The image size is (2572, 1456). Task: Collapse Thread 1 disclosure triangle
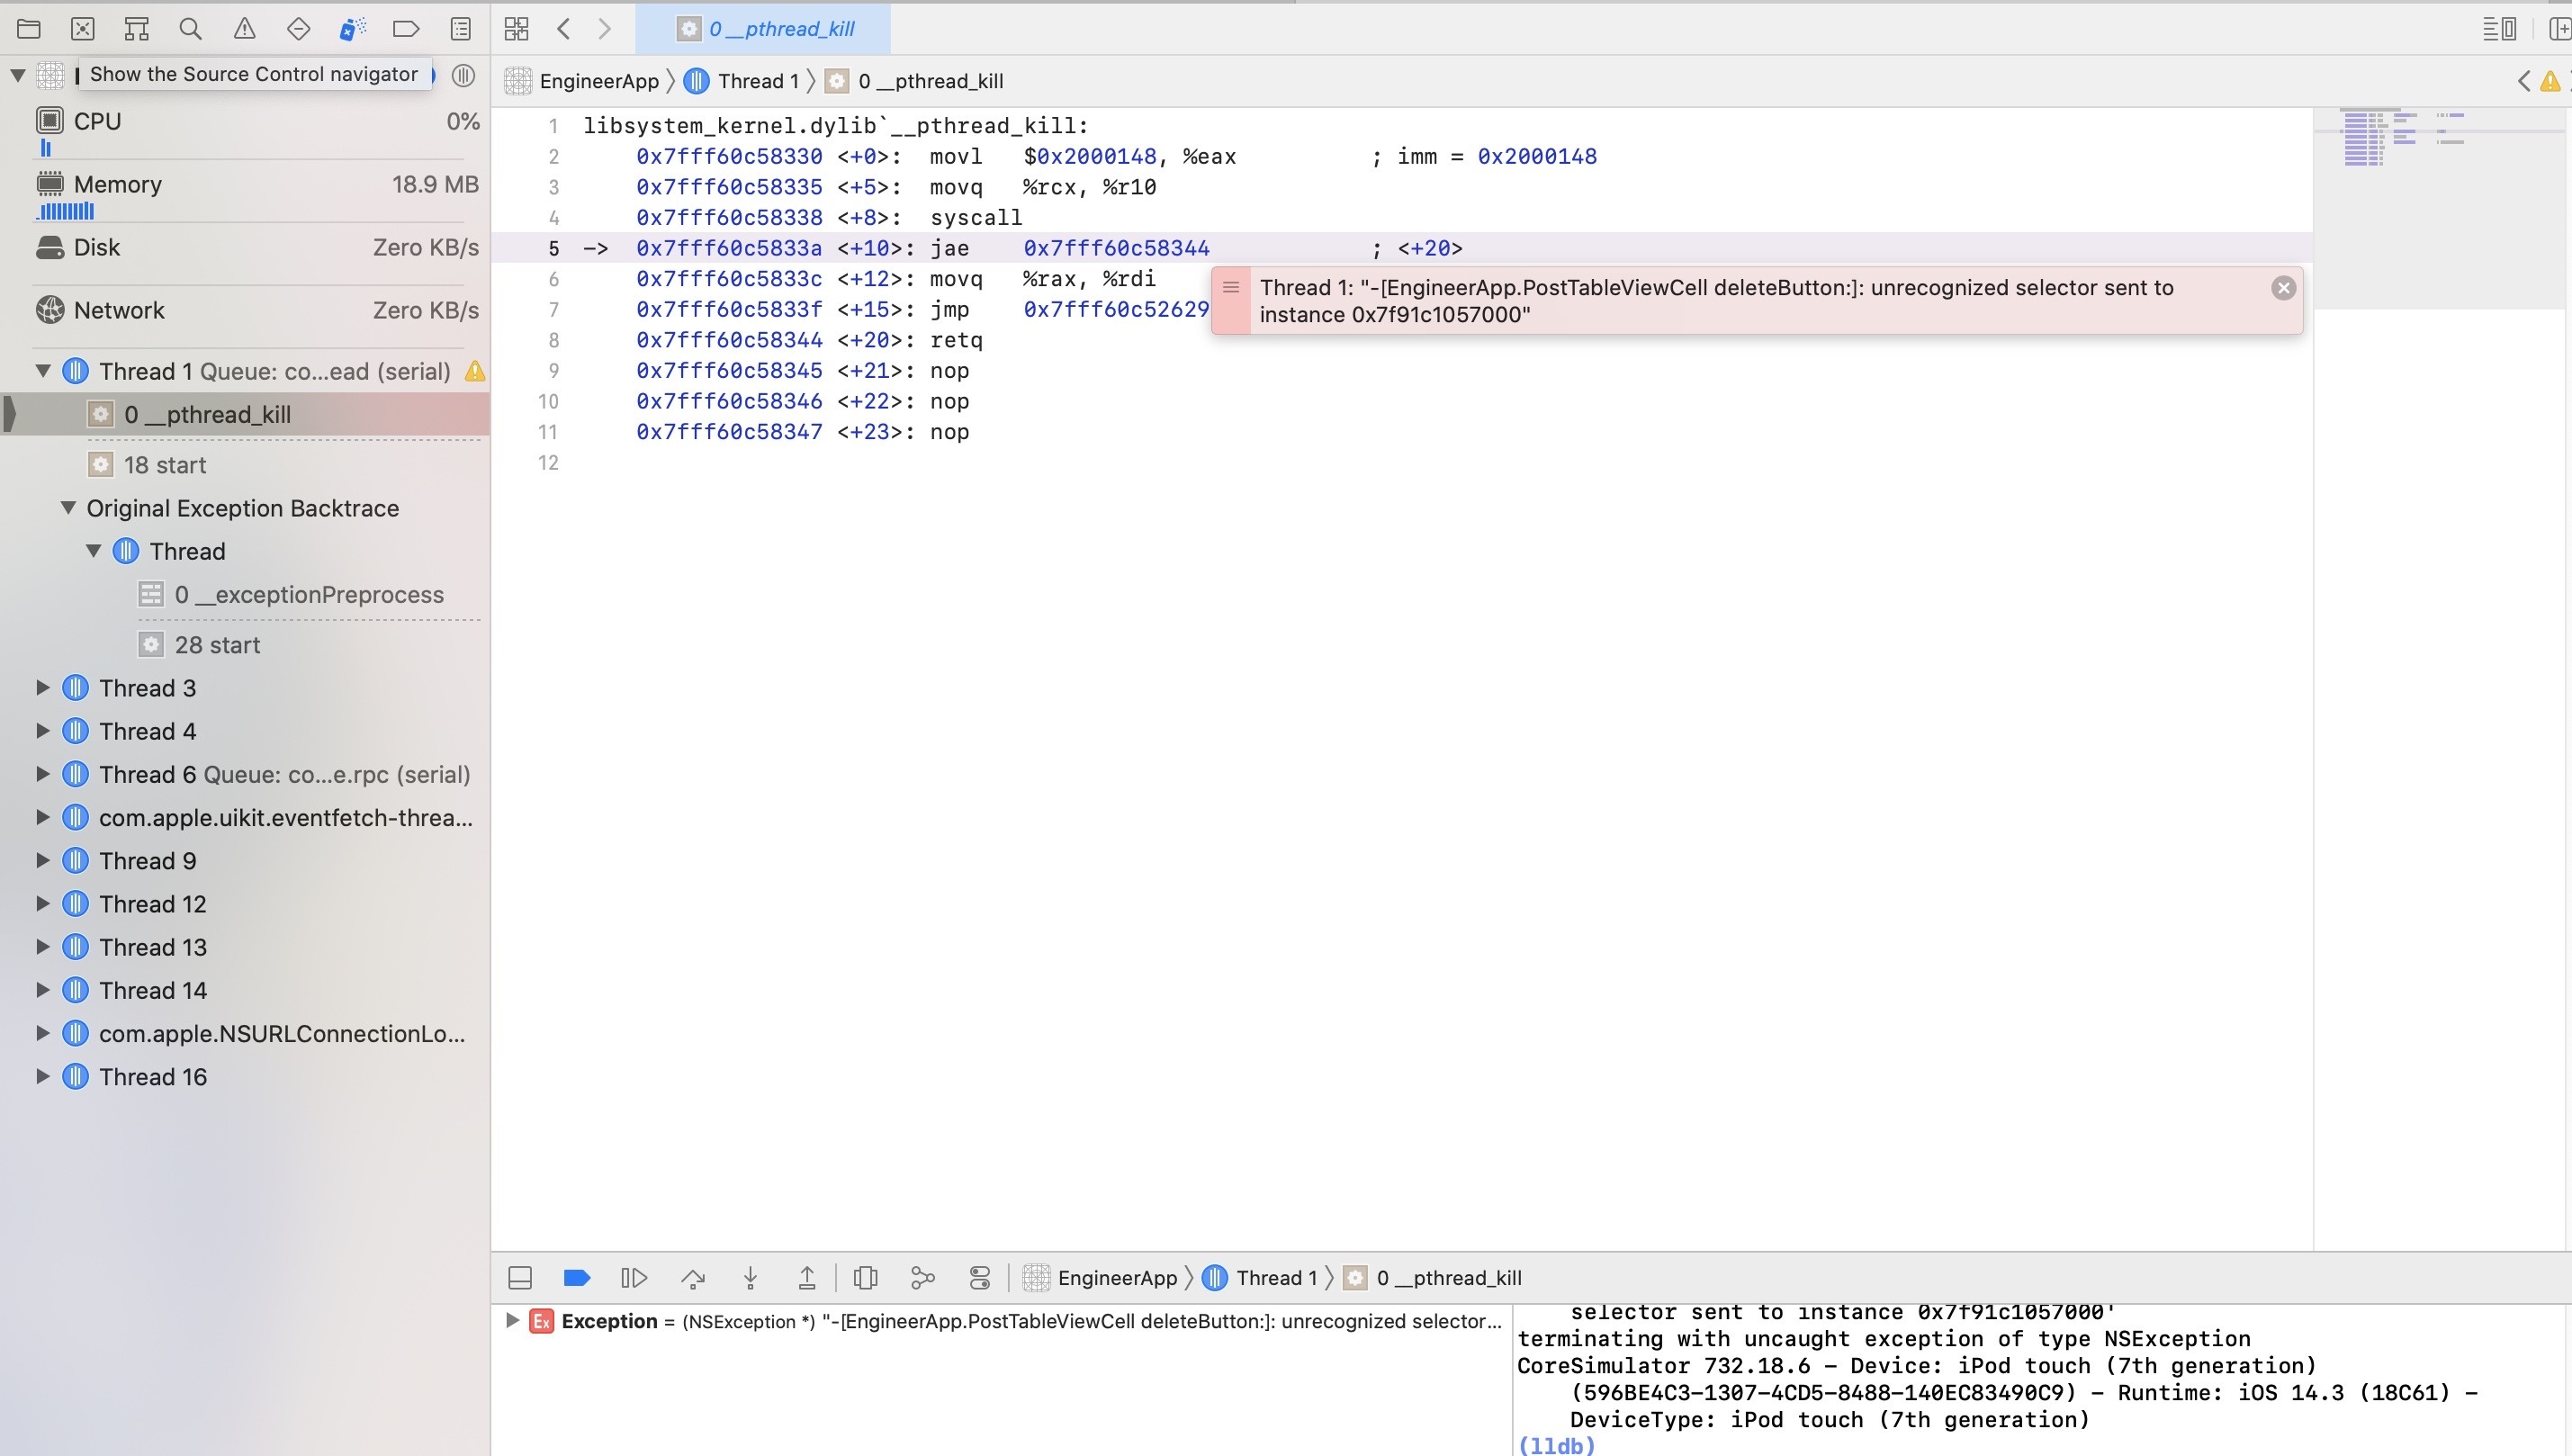43,371
